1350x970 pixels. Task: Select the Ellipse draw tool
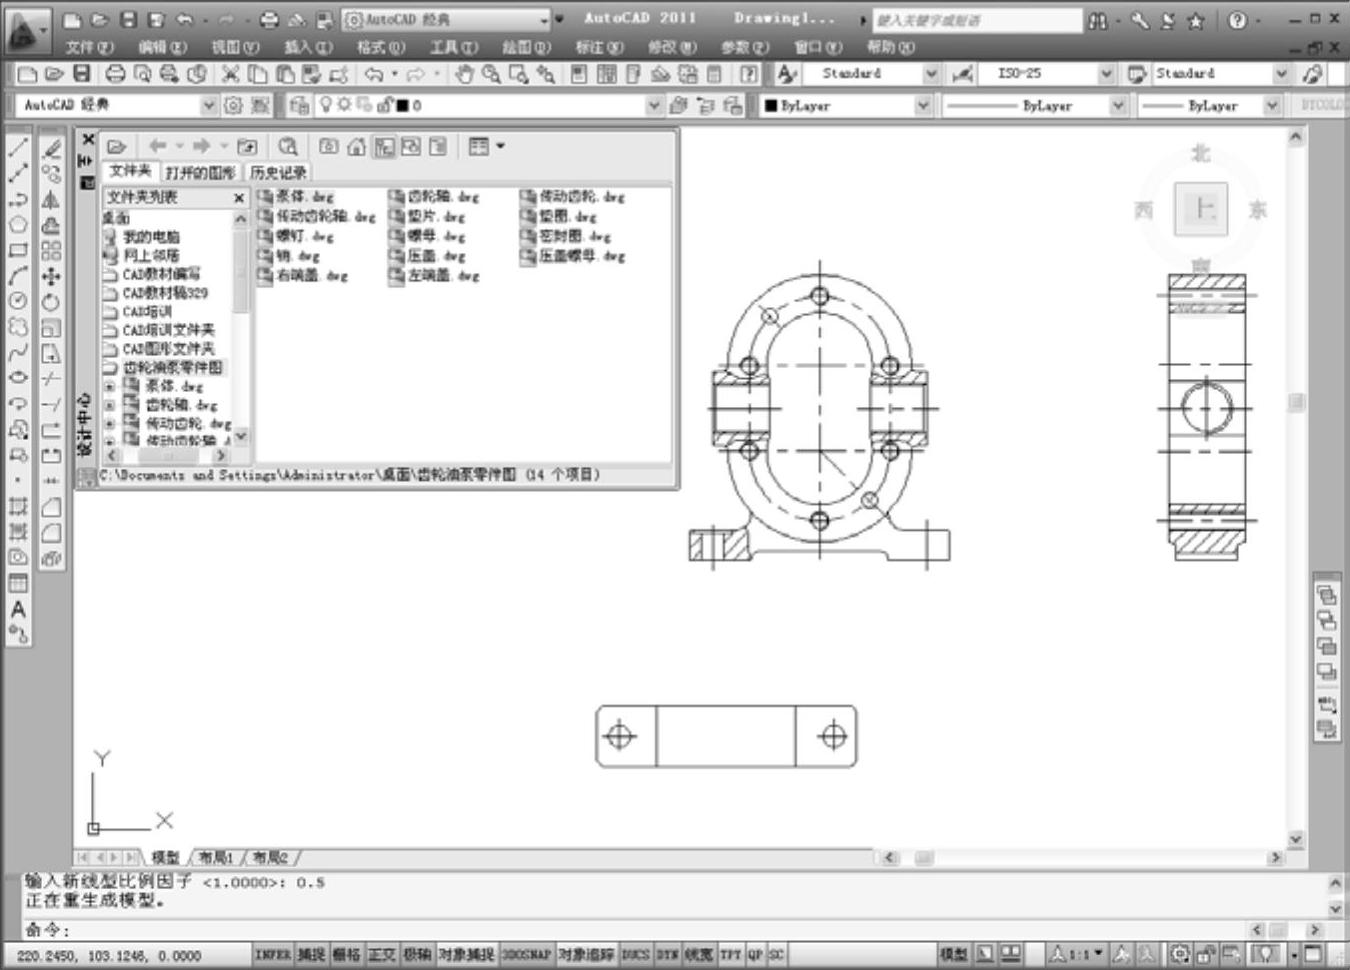coord(18,378)
